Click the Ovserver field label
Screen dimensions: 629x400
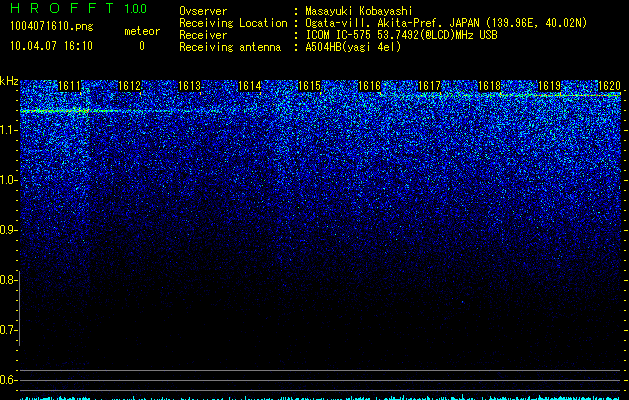203,11
